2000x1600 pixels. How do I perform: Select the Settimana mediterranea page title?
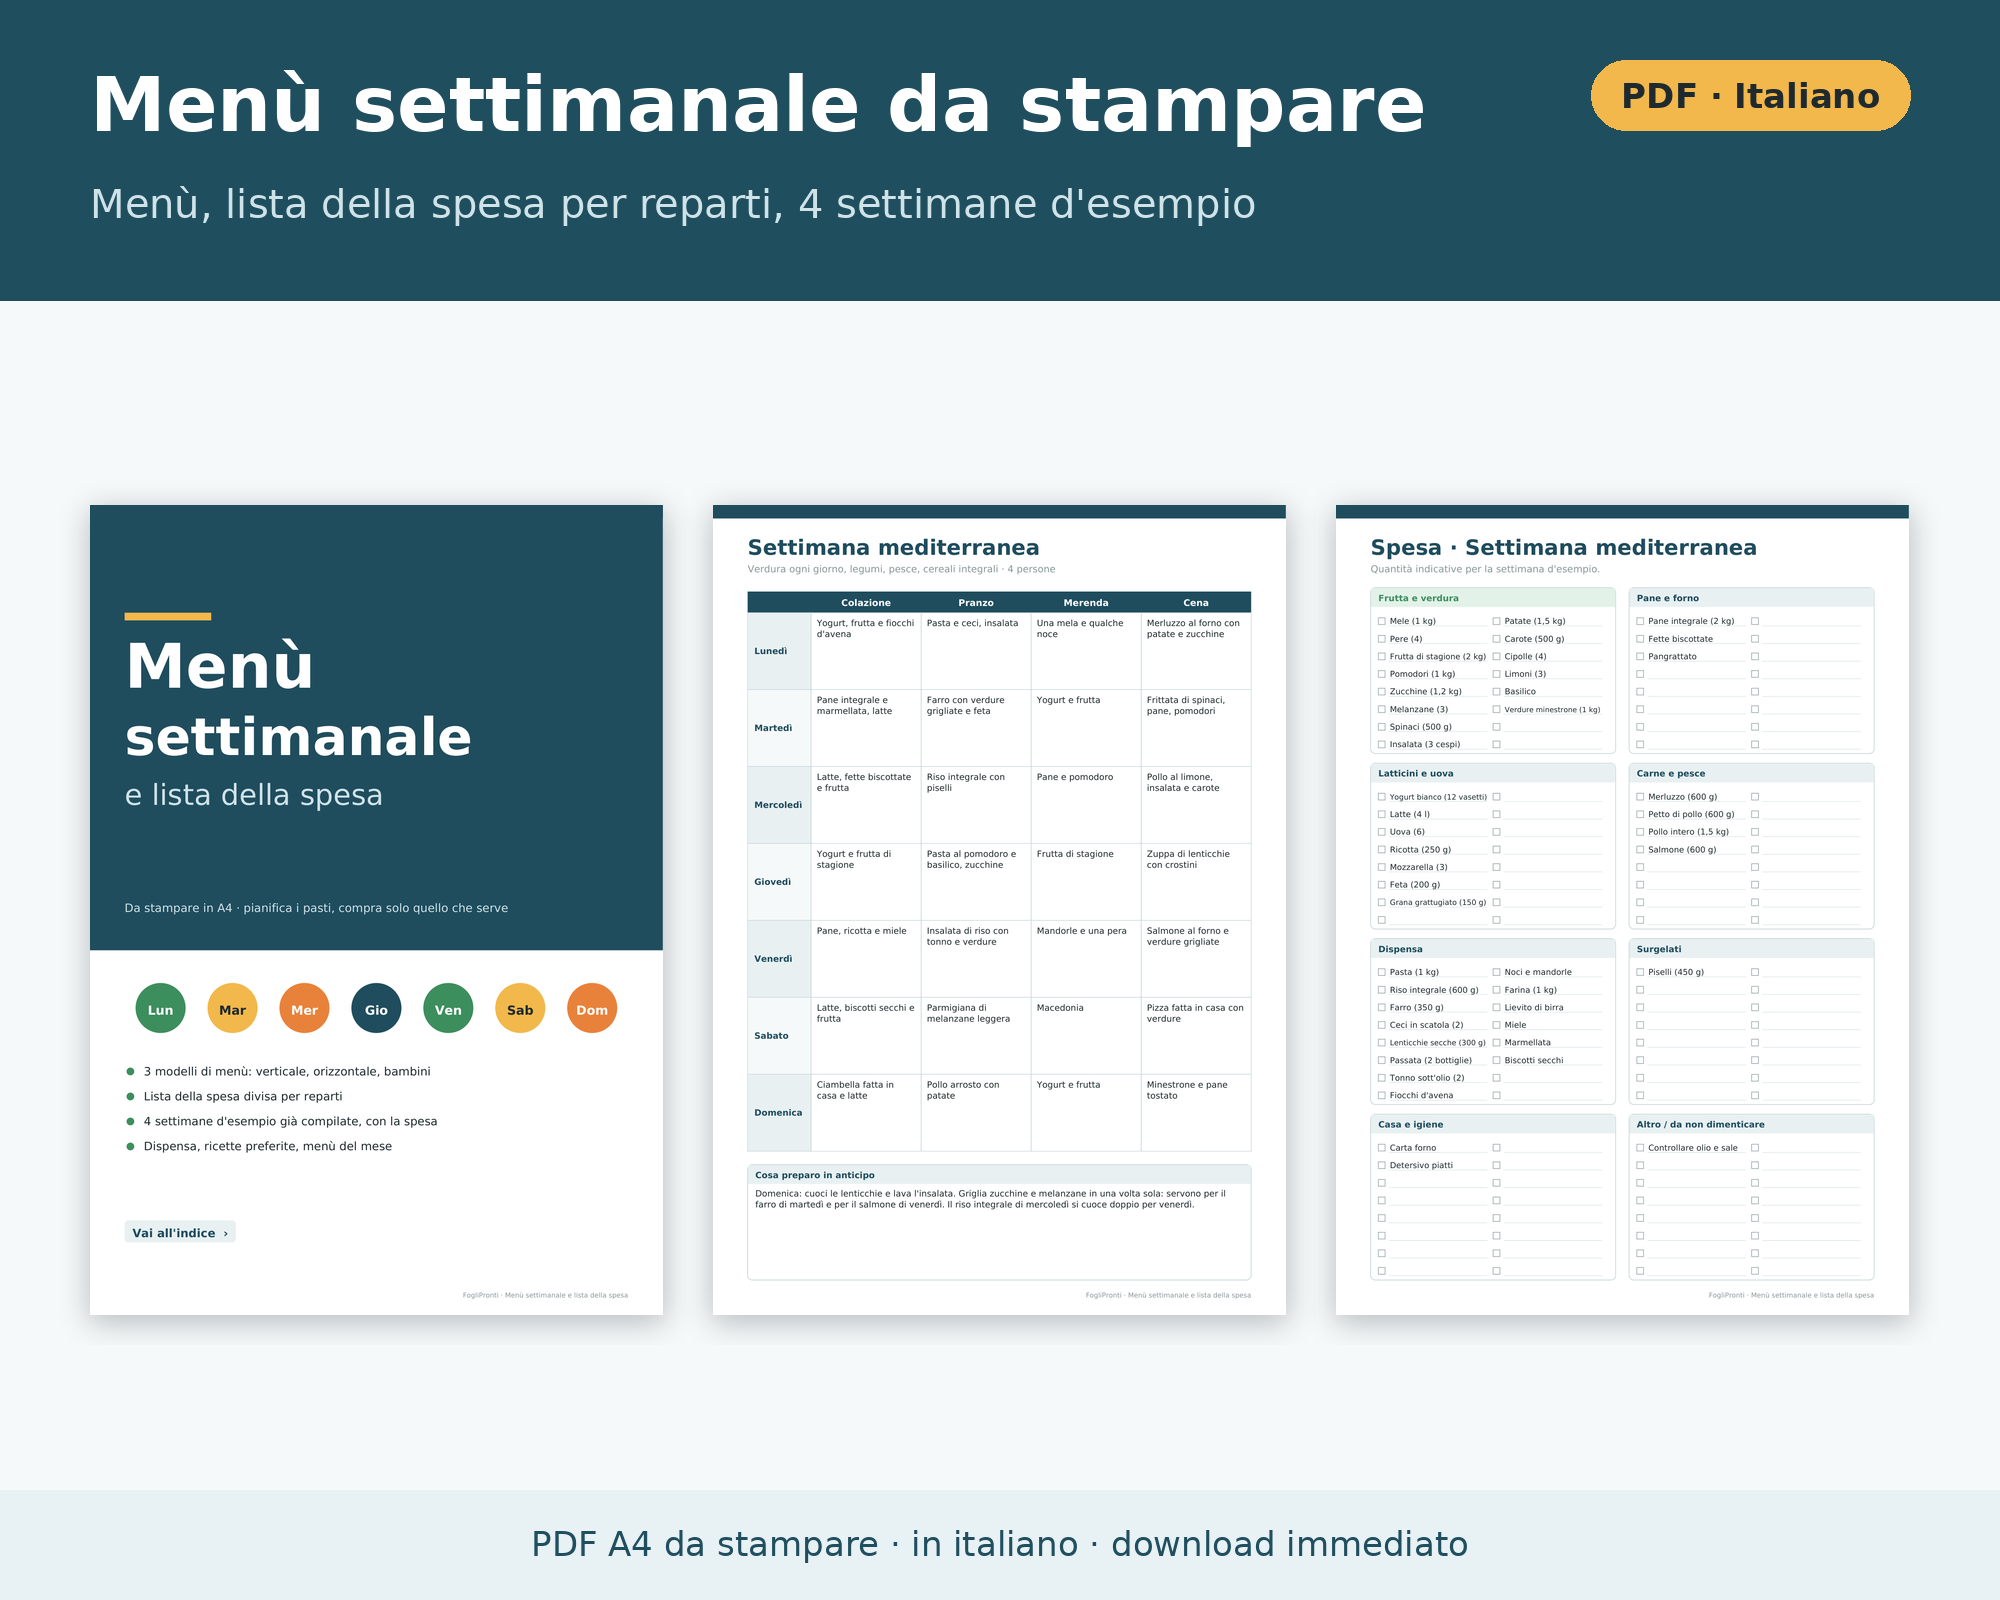[893, 548]
